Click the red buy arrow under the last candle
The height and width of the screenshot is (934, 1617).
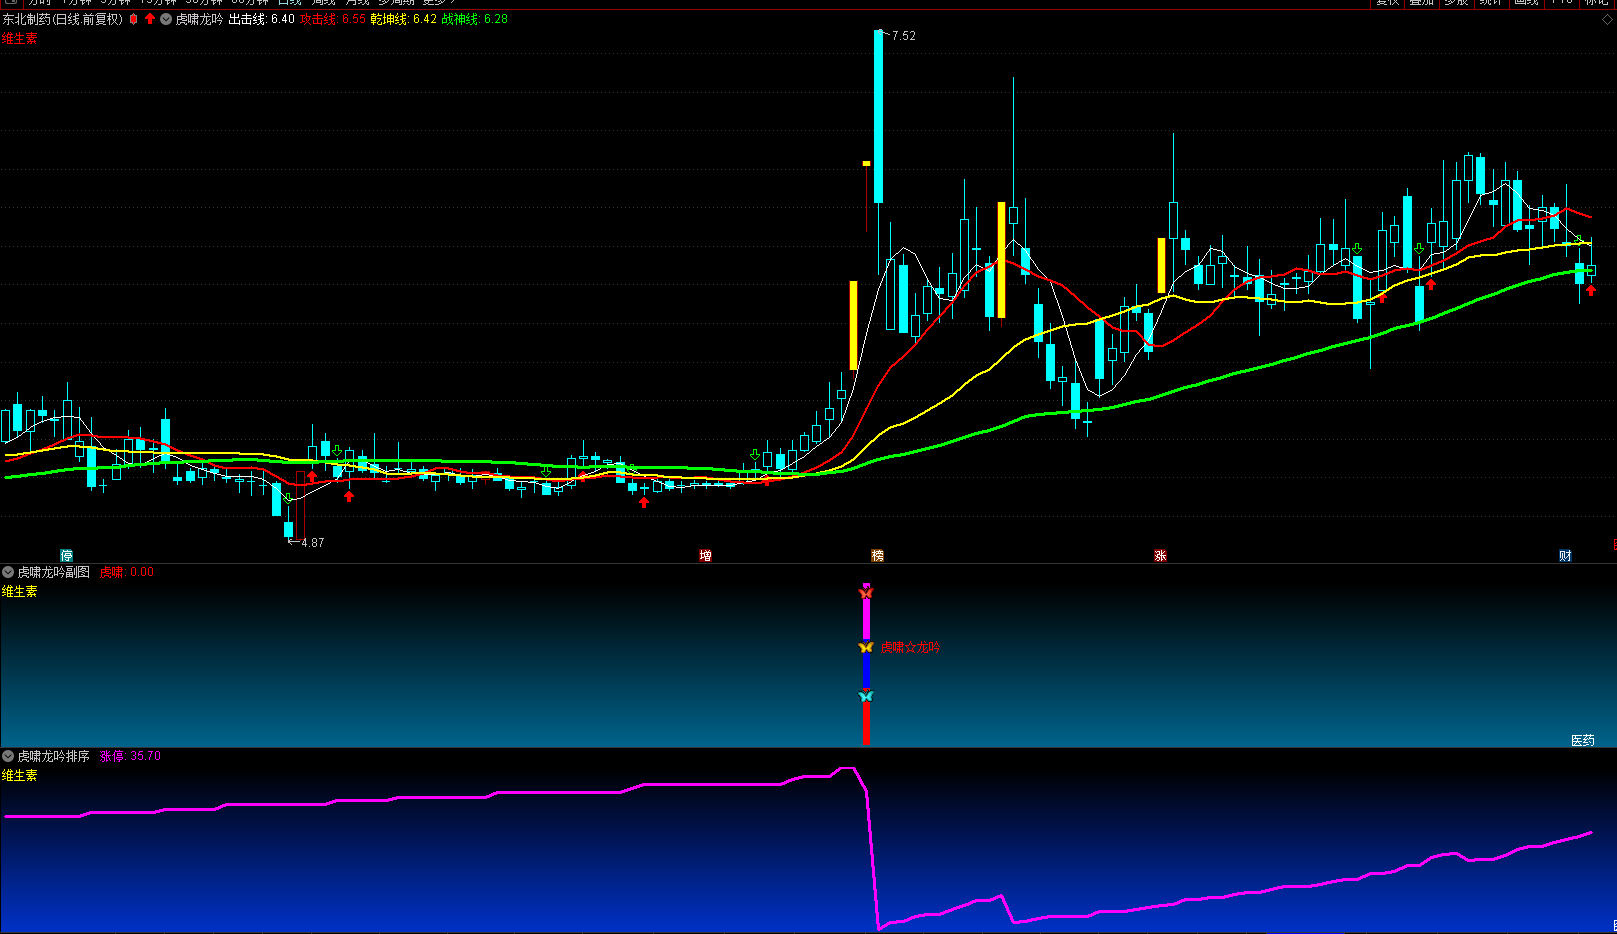[1591, 291]
